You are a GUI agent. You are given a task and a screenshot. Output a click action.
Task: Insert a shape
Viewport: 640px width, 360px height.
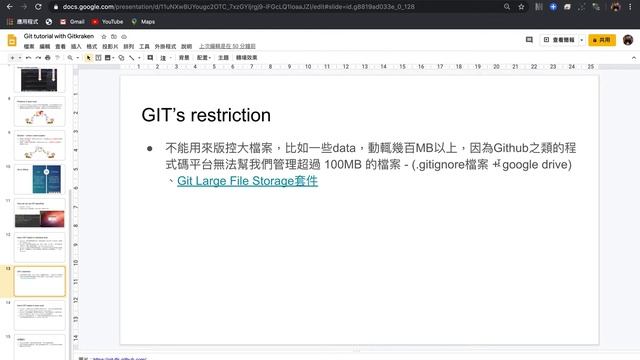tap(121, 58)
